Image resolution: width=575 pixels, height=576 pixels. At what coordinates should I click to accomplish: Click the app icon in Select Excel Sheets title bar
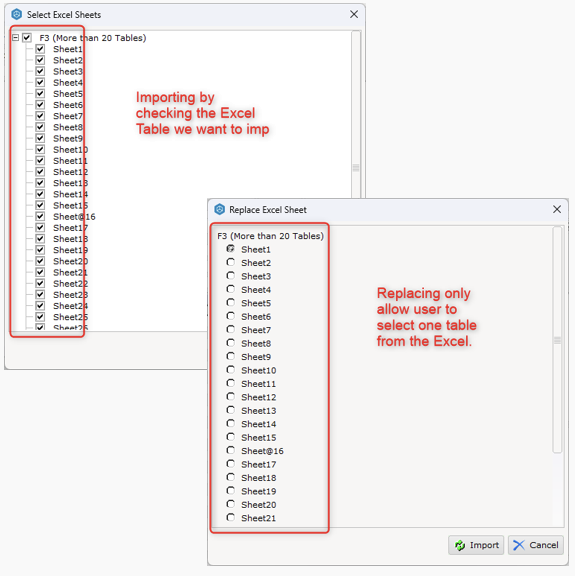(x=17, y=14)
